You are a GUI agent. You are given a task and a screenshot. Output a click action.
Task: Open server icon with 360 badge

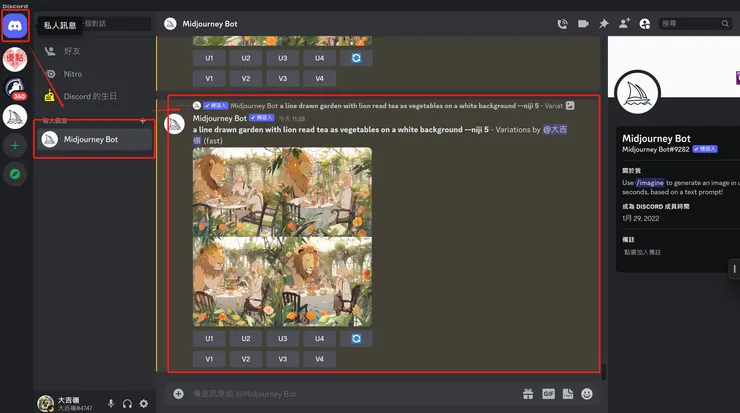[15, 89]
